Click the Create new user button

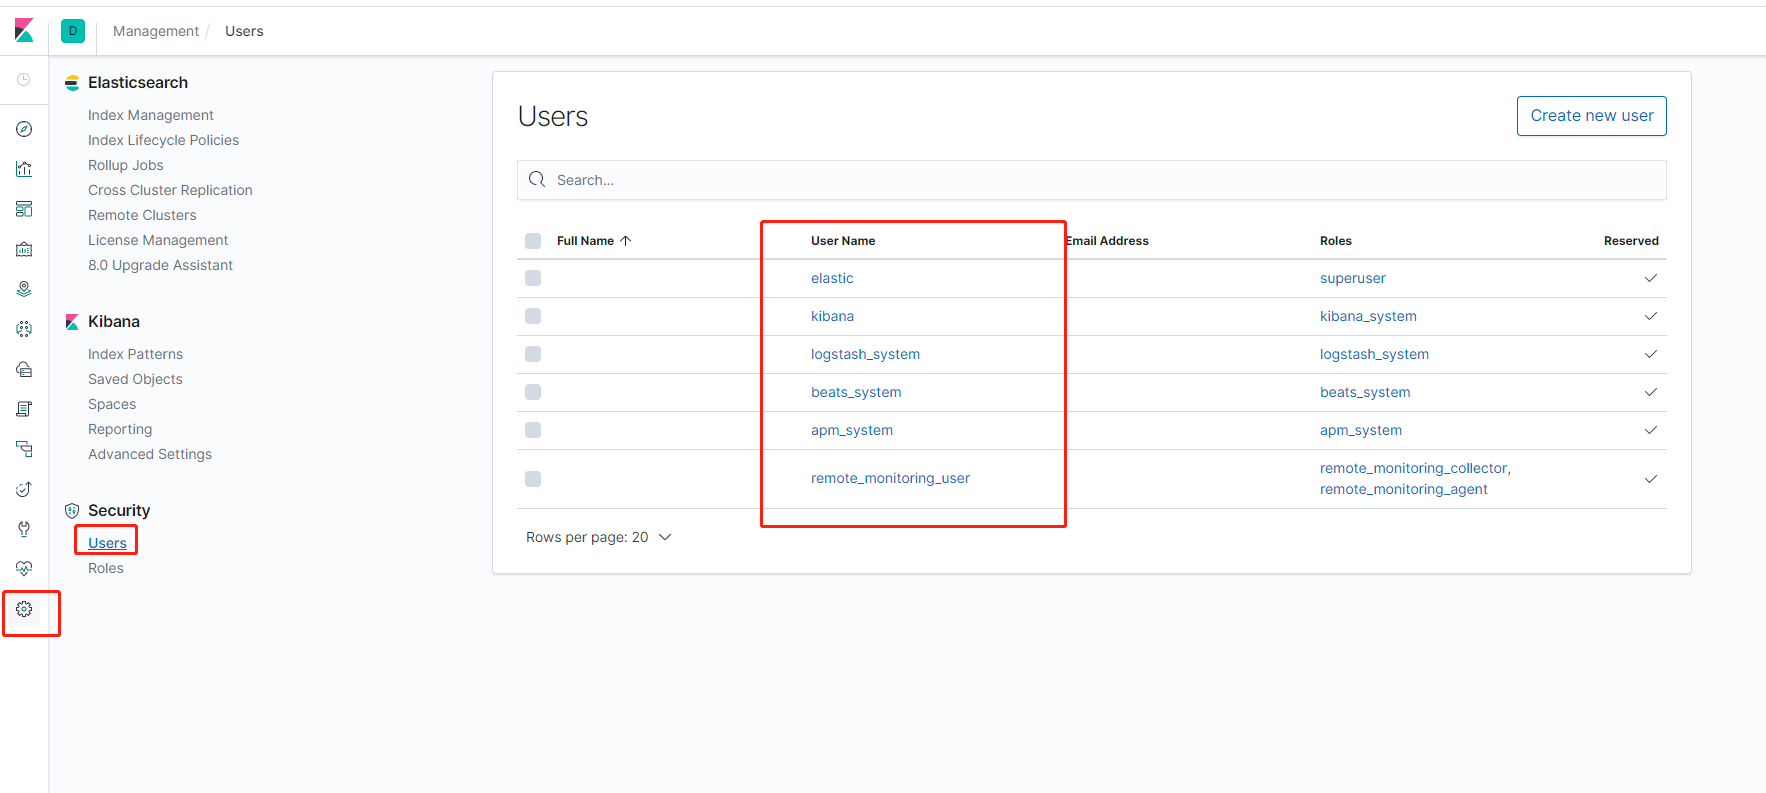click(1592, 116)
